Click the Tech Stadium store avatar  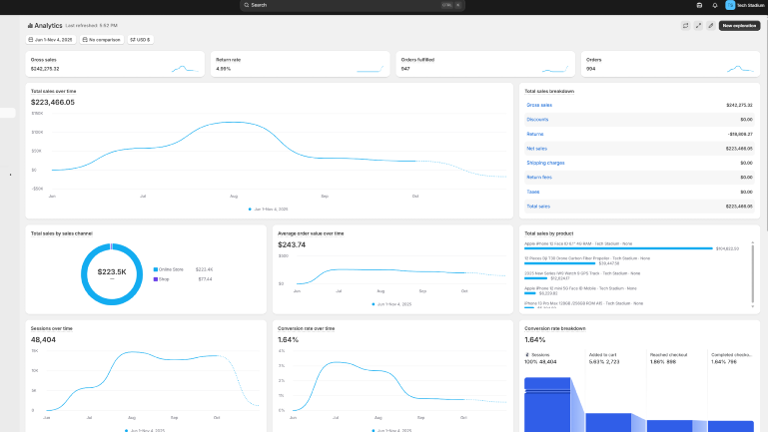pos(730,5)
